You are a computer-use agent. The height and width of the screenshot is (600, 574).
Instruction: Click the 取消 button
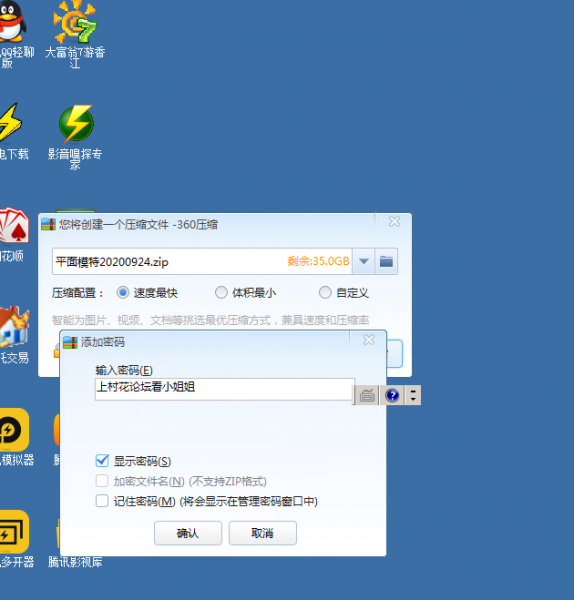click(263, 533)
